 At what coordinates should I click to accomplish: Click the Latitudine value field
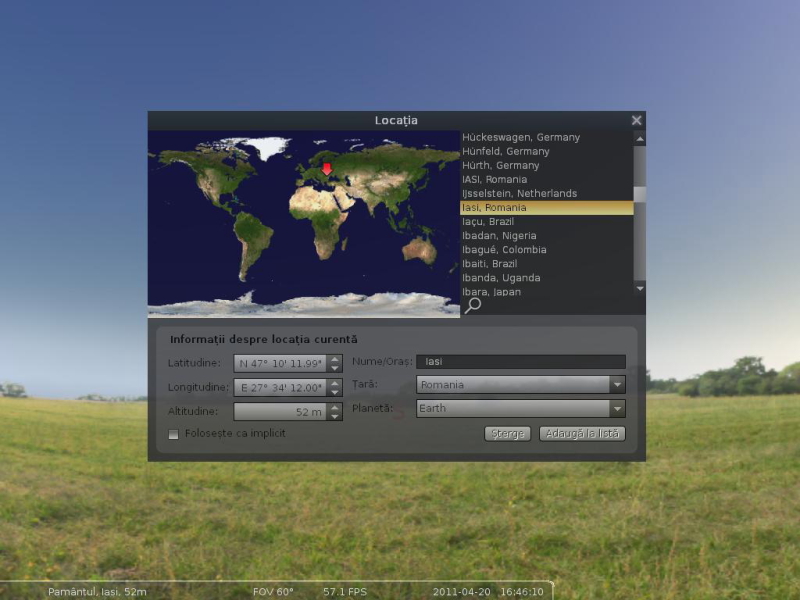point(280,363)
